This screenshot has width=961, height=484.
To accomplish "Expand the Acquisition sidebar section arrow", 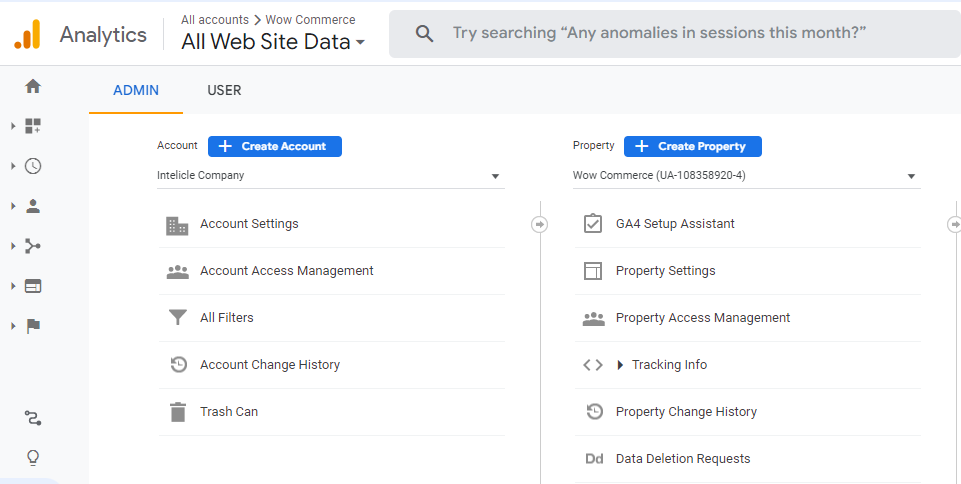I will pos(13,246).
